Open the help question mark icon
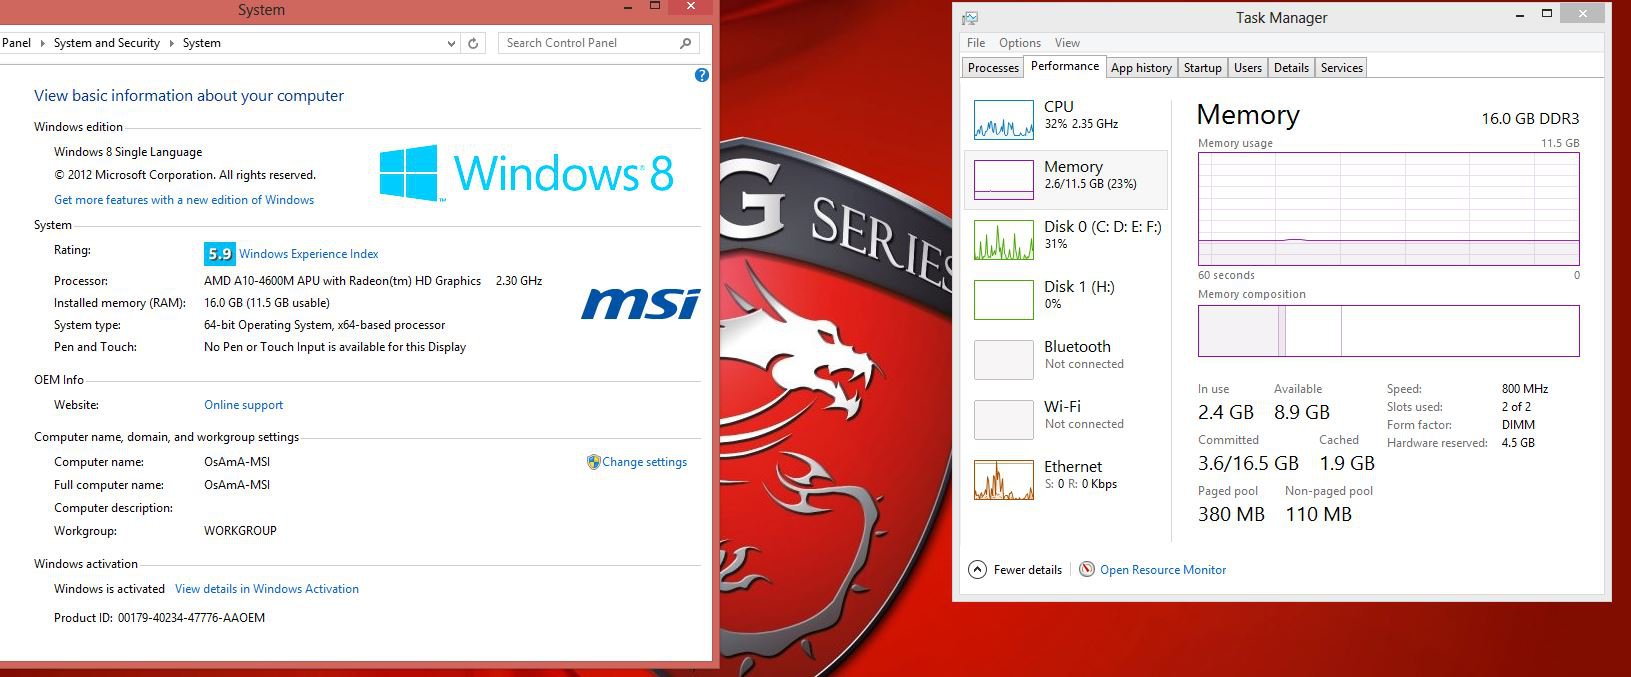 click(702, 75)
